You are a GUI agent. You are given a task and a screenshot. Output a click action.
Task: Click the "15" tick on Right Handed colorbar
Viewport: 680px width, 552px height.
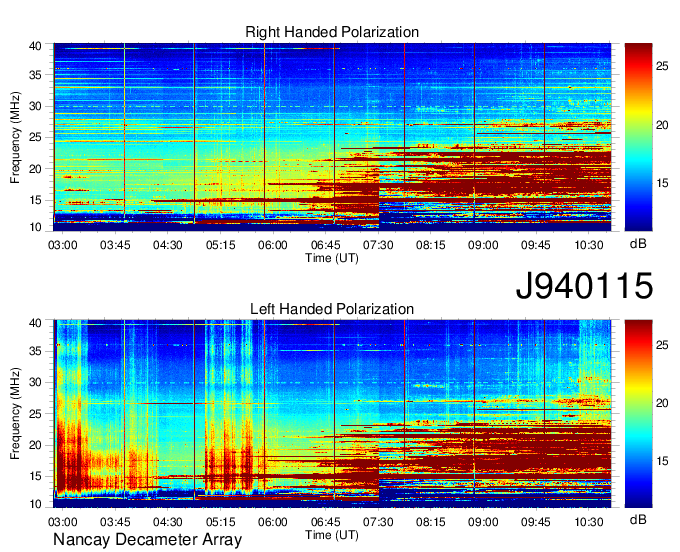pos(662,183)
